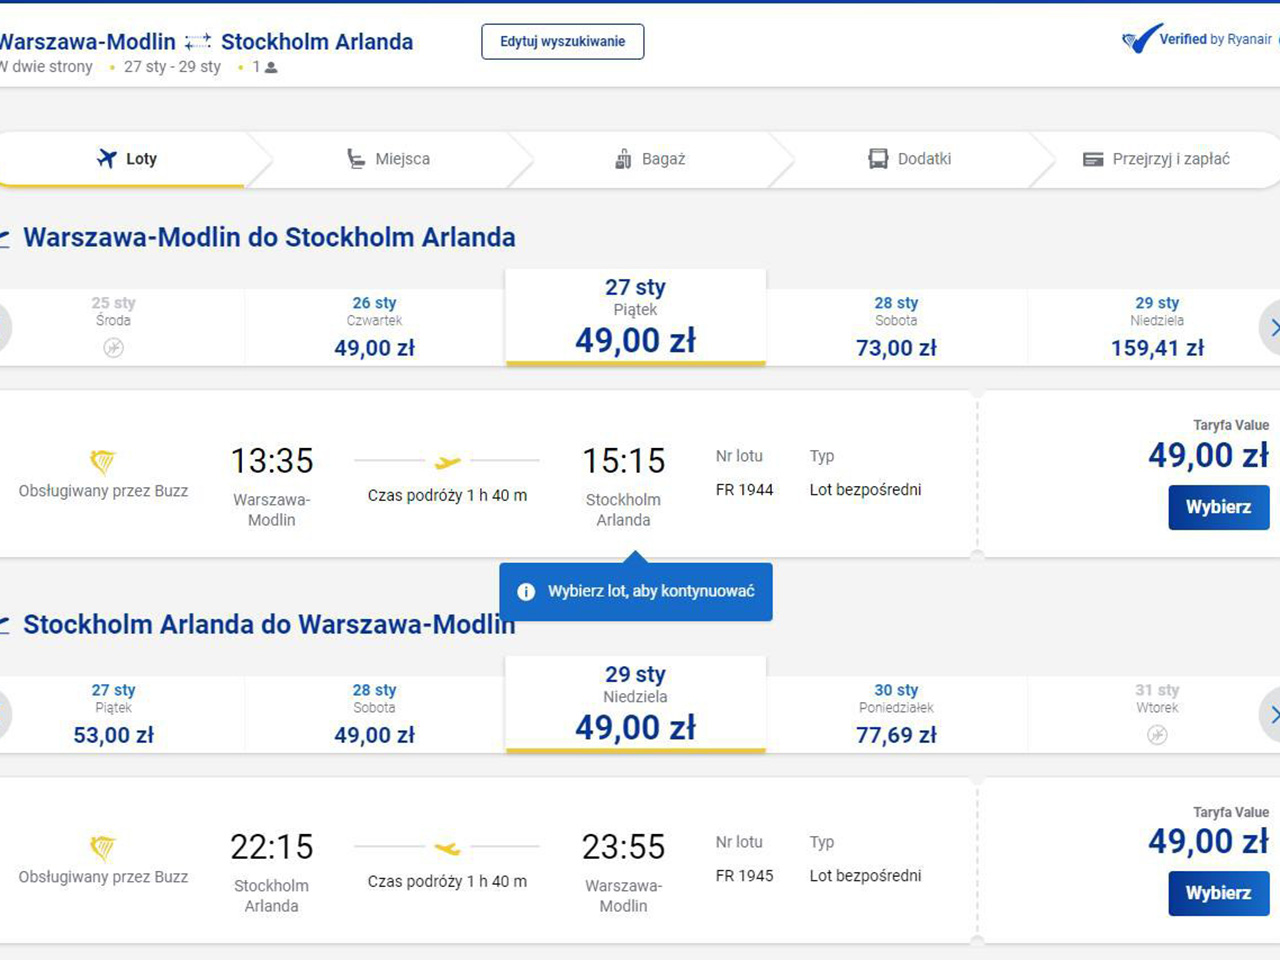Show later return dates with right arrow
1280x960 pixels.
pos(1273,714)
